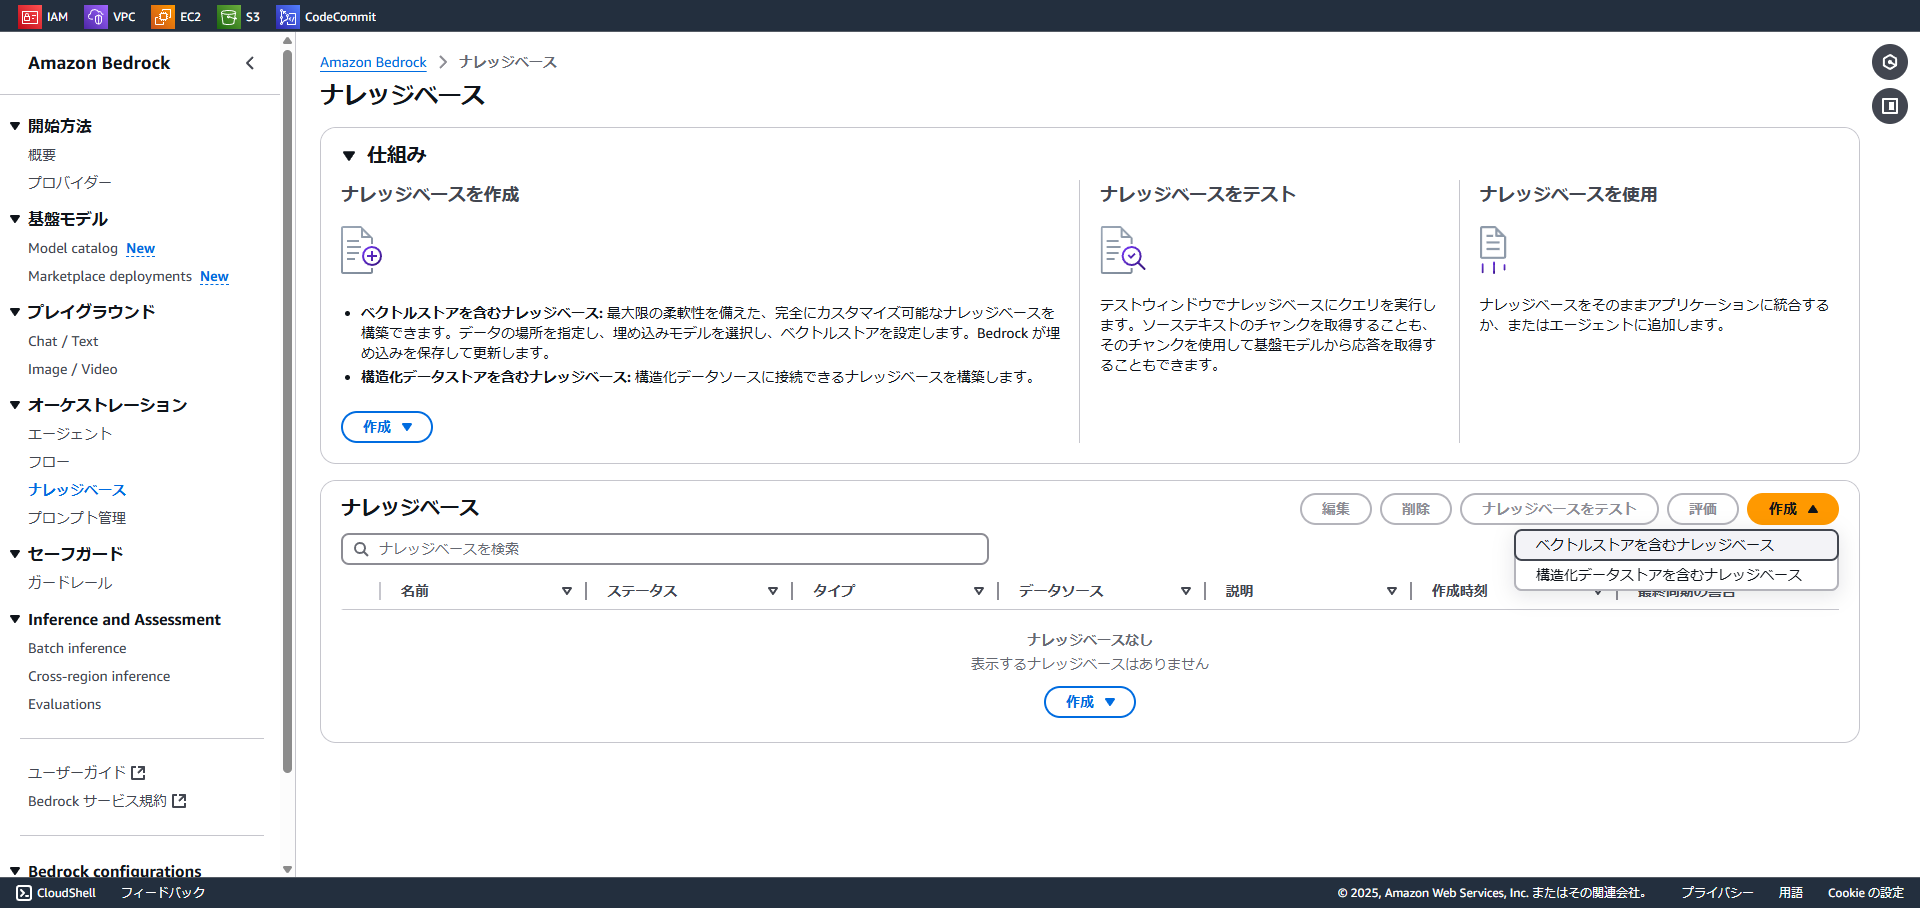Open エージェント in the sidebar
The width and height of the screenshot is (1920, 908).
click(70, 434)
